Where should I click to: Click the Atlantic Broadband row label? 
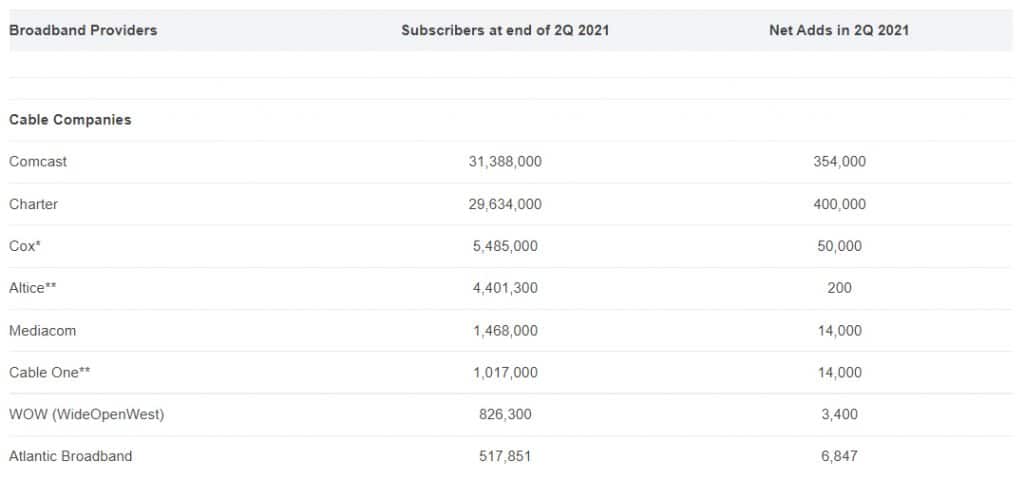tap(71, 456)
